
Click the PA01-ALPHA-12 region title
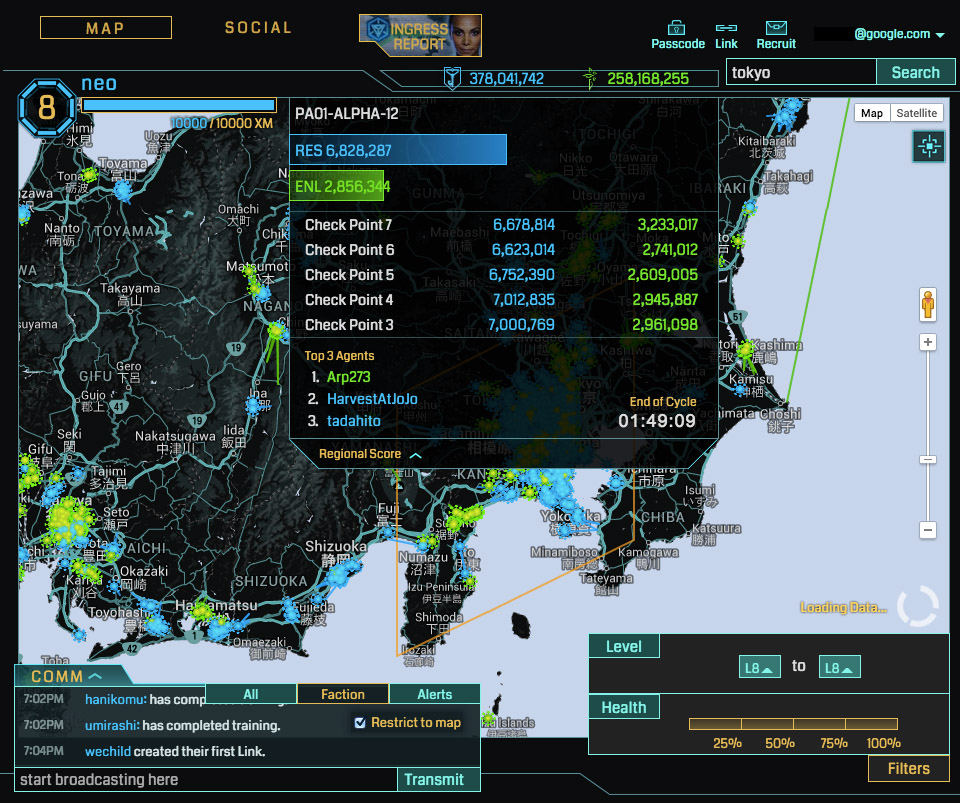click(x=347, y=114)
